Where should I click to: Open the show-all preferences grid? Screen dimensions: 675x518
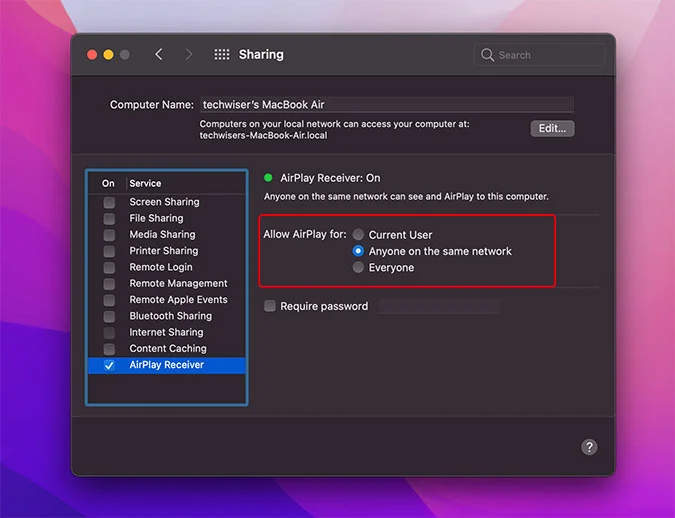click(222, 55)
